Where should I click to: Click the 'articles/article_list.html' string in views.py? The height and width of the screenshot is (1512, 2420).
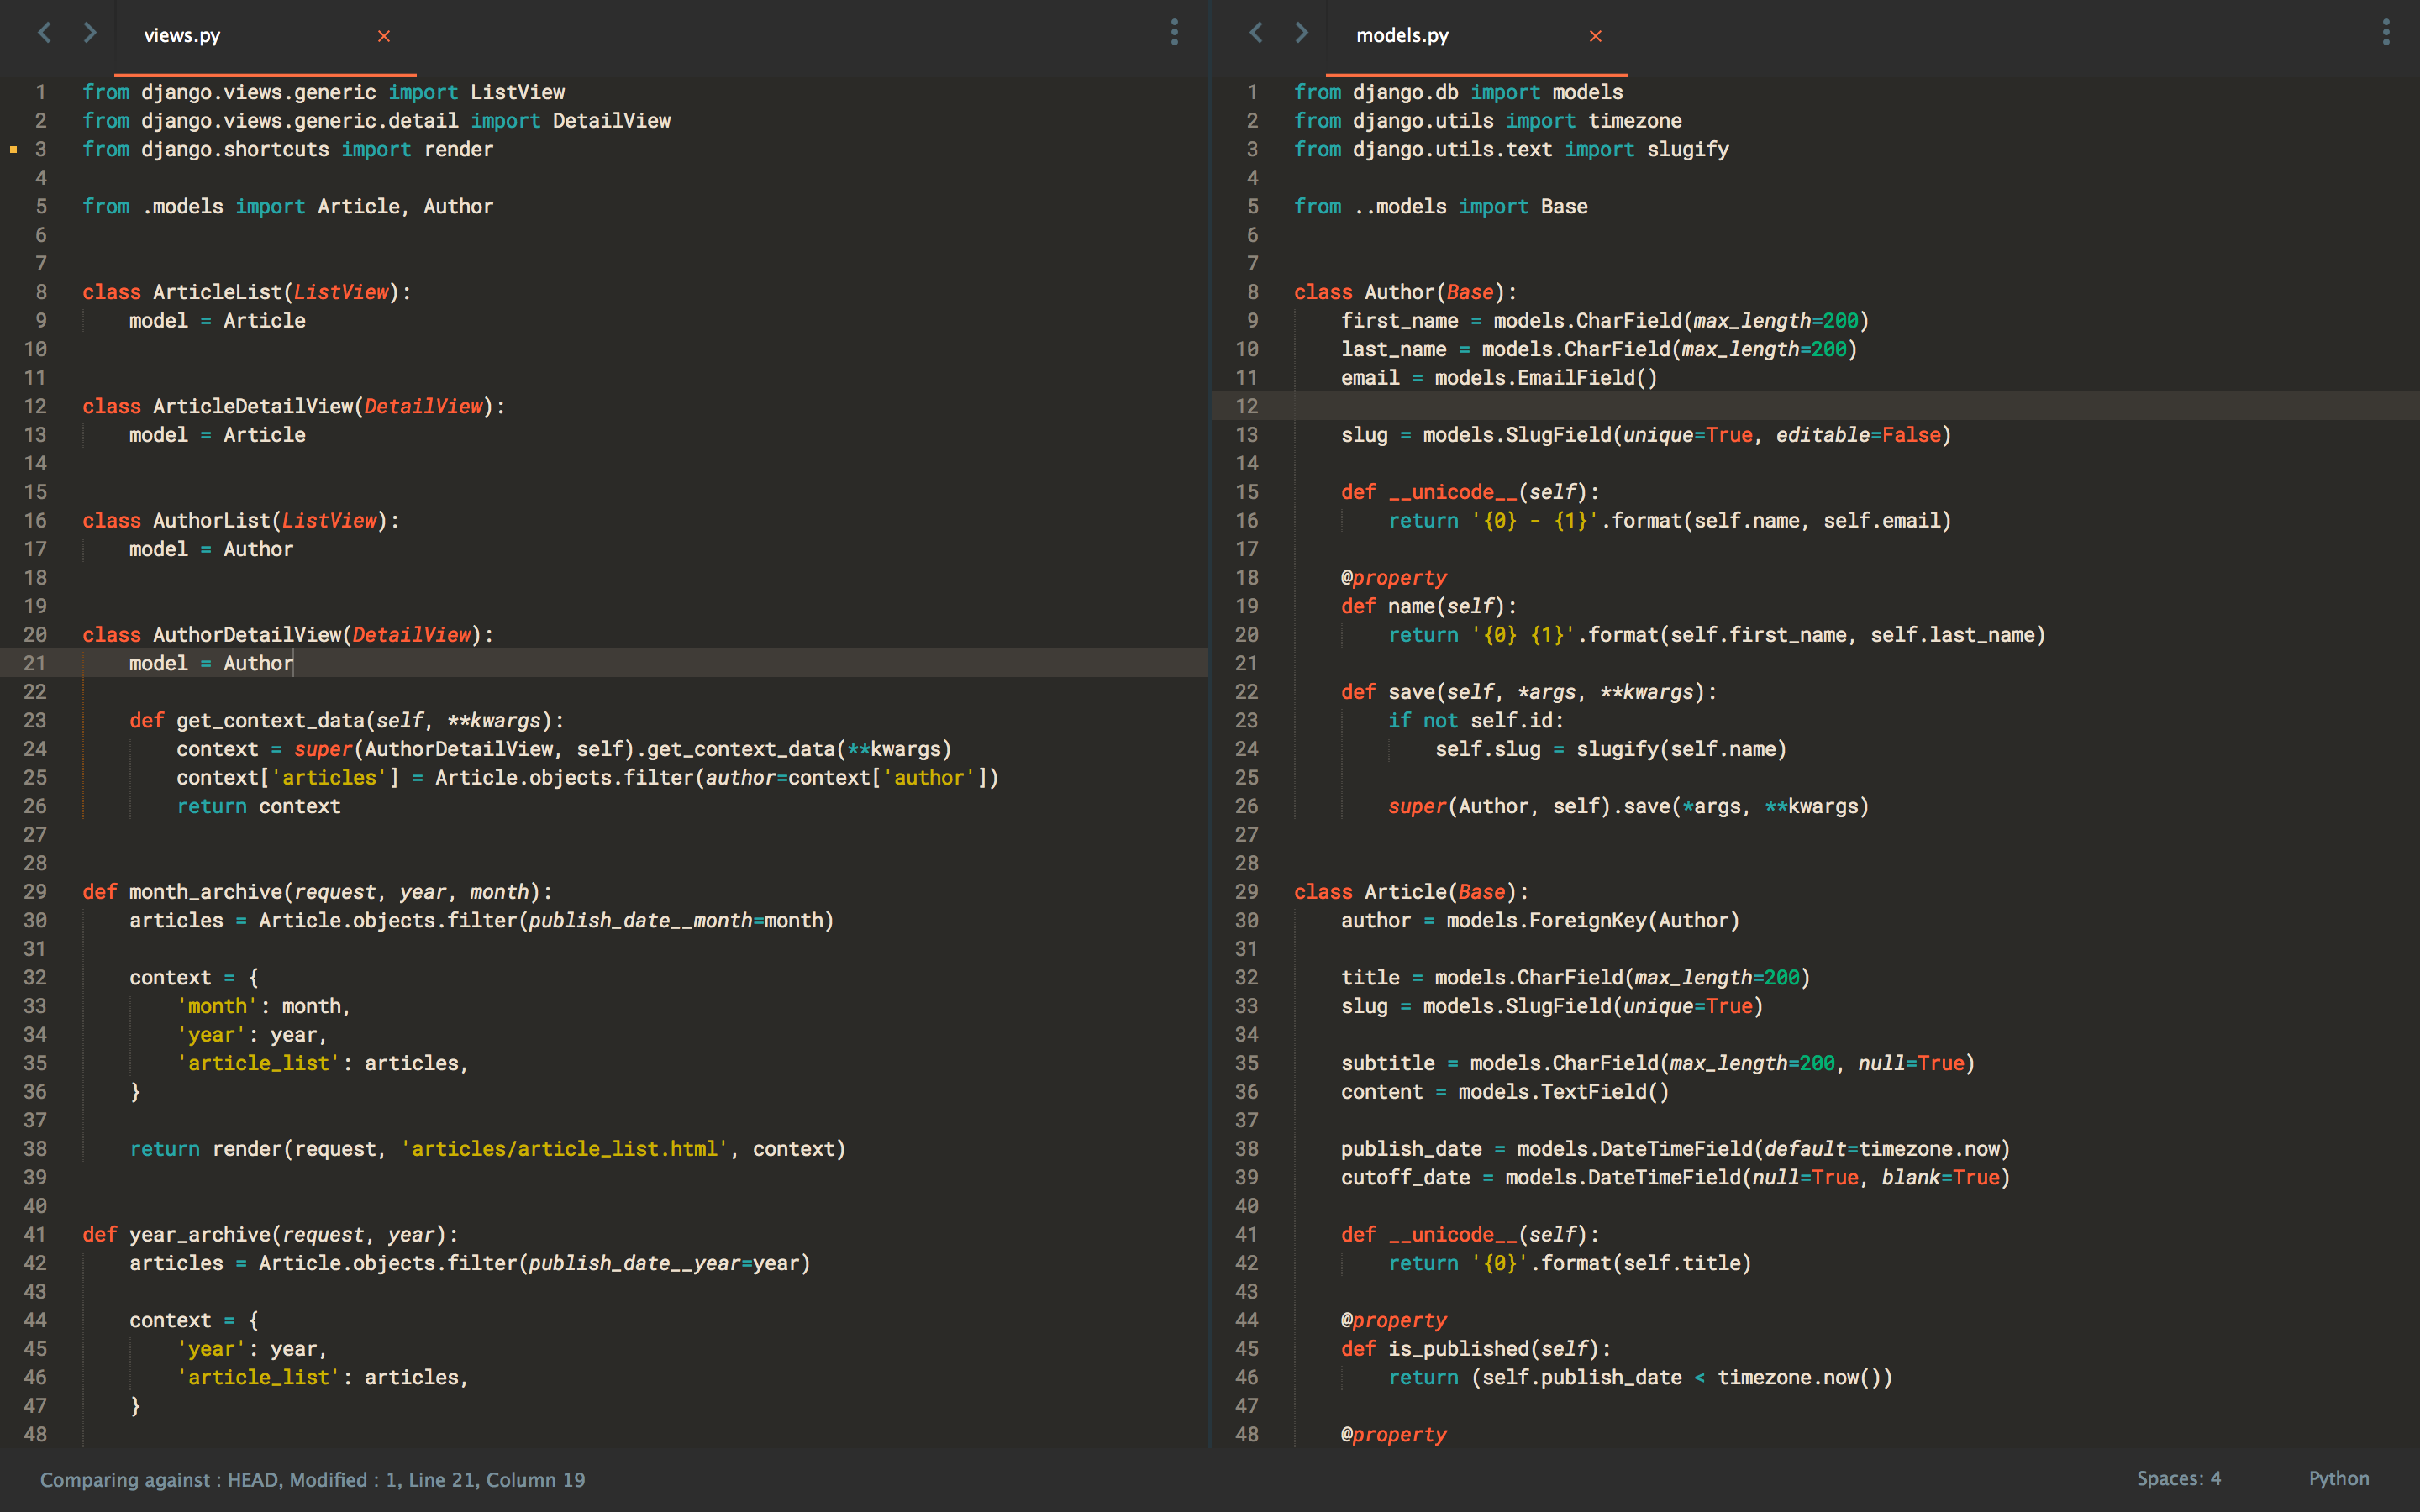pos(565,1148)
